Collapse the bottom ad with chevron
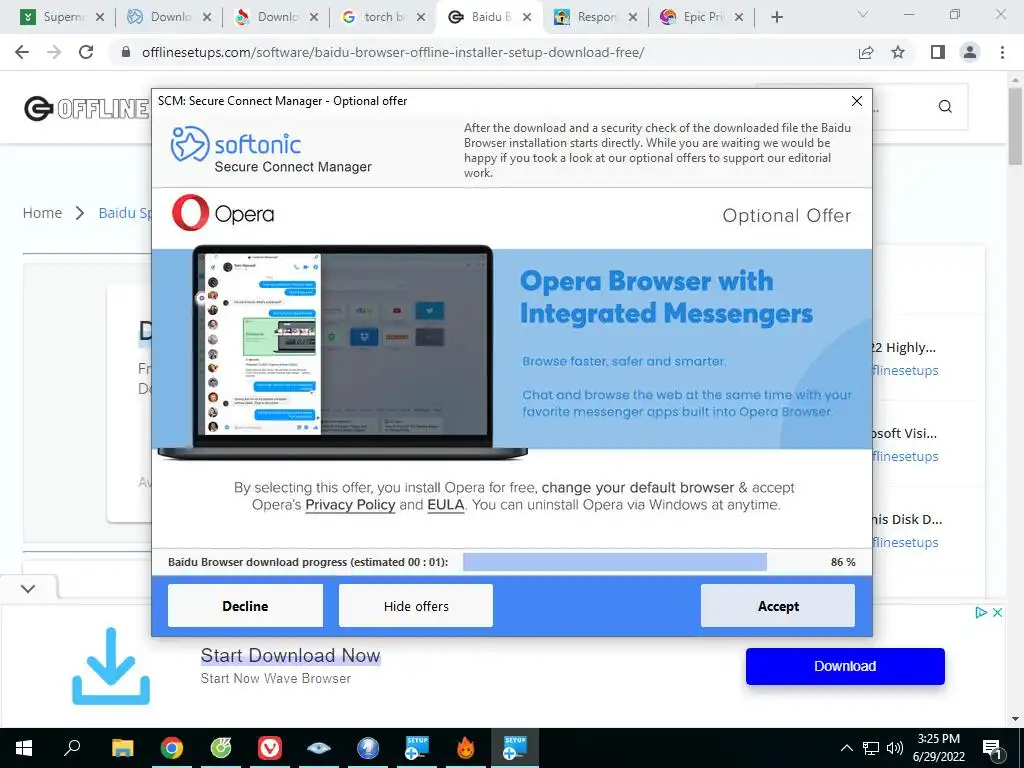This screenshot has width=1024, height=768. click(27, 588)
